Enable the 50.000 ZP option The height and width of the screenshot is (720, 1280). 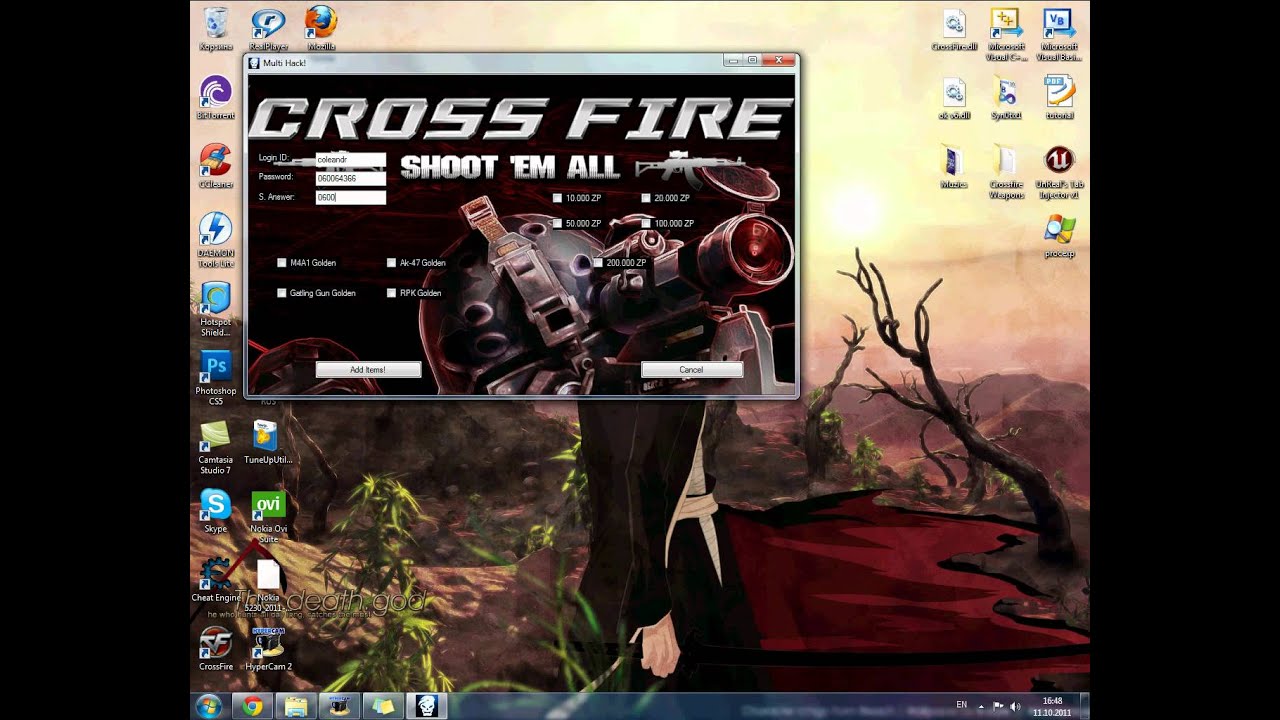tap(557, 223)
